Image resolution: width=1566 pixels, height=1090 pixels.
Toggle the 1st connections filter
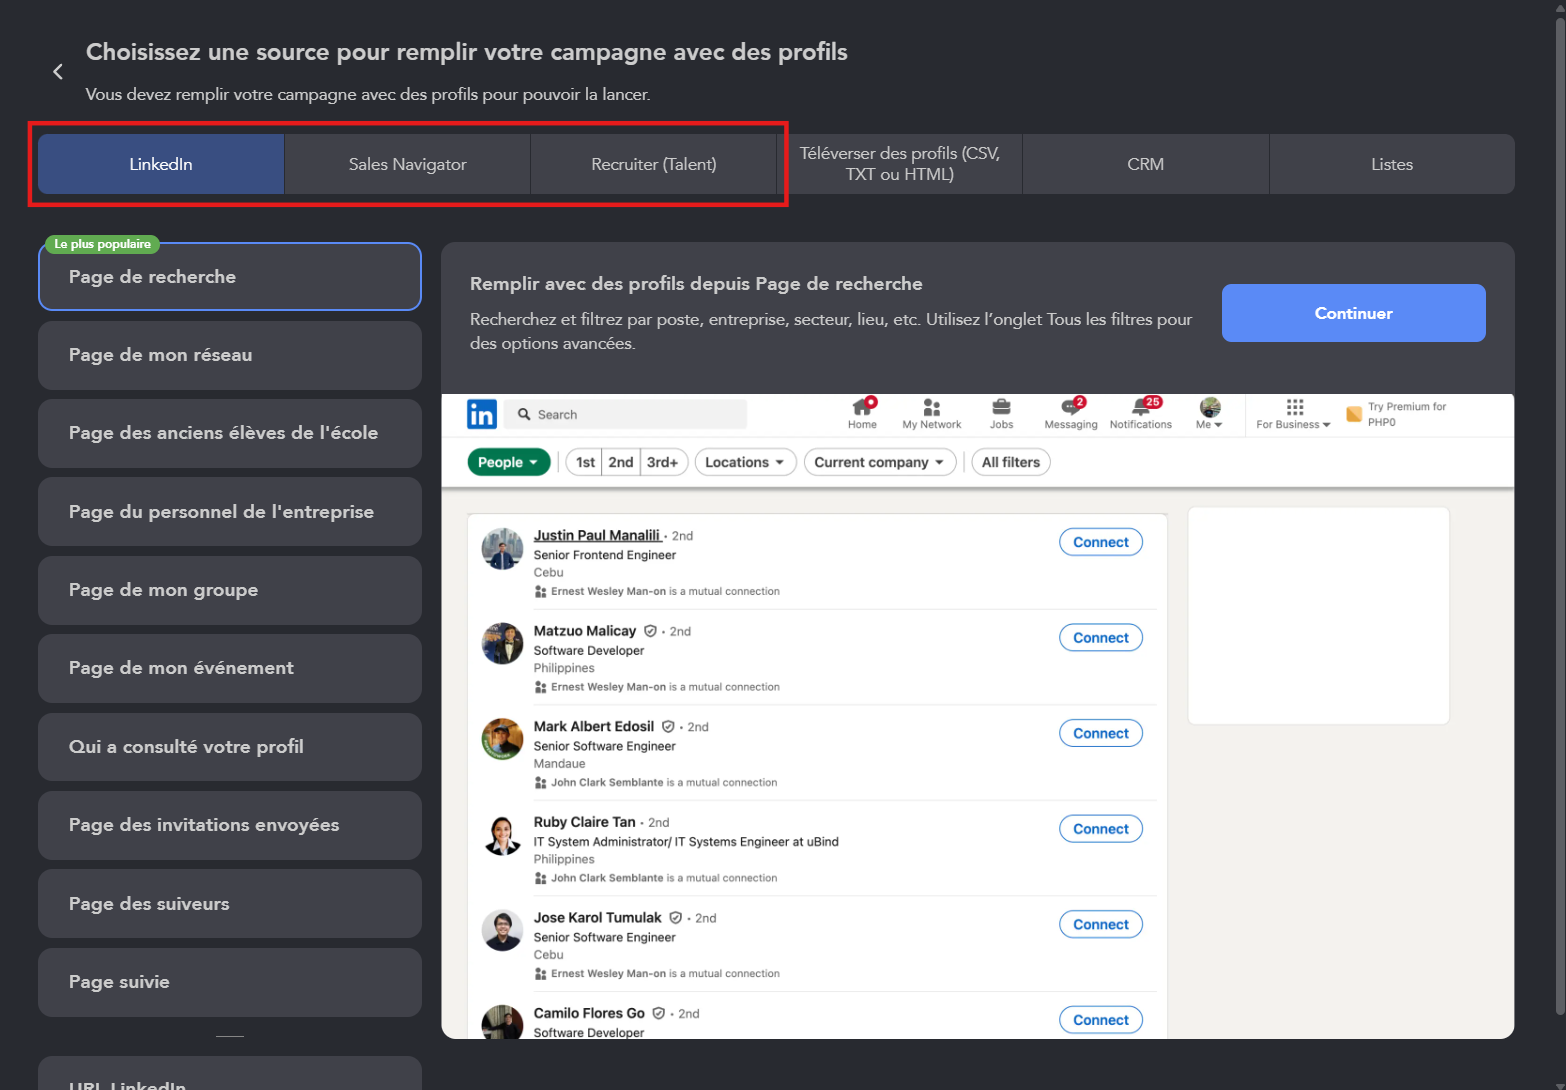585,462
